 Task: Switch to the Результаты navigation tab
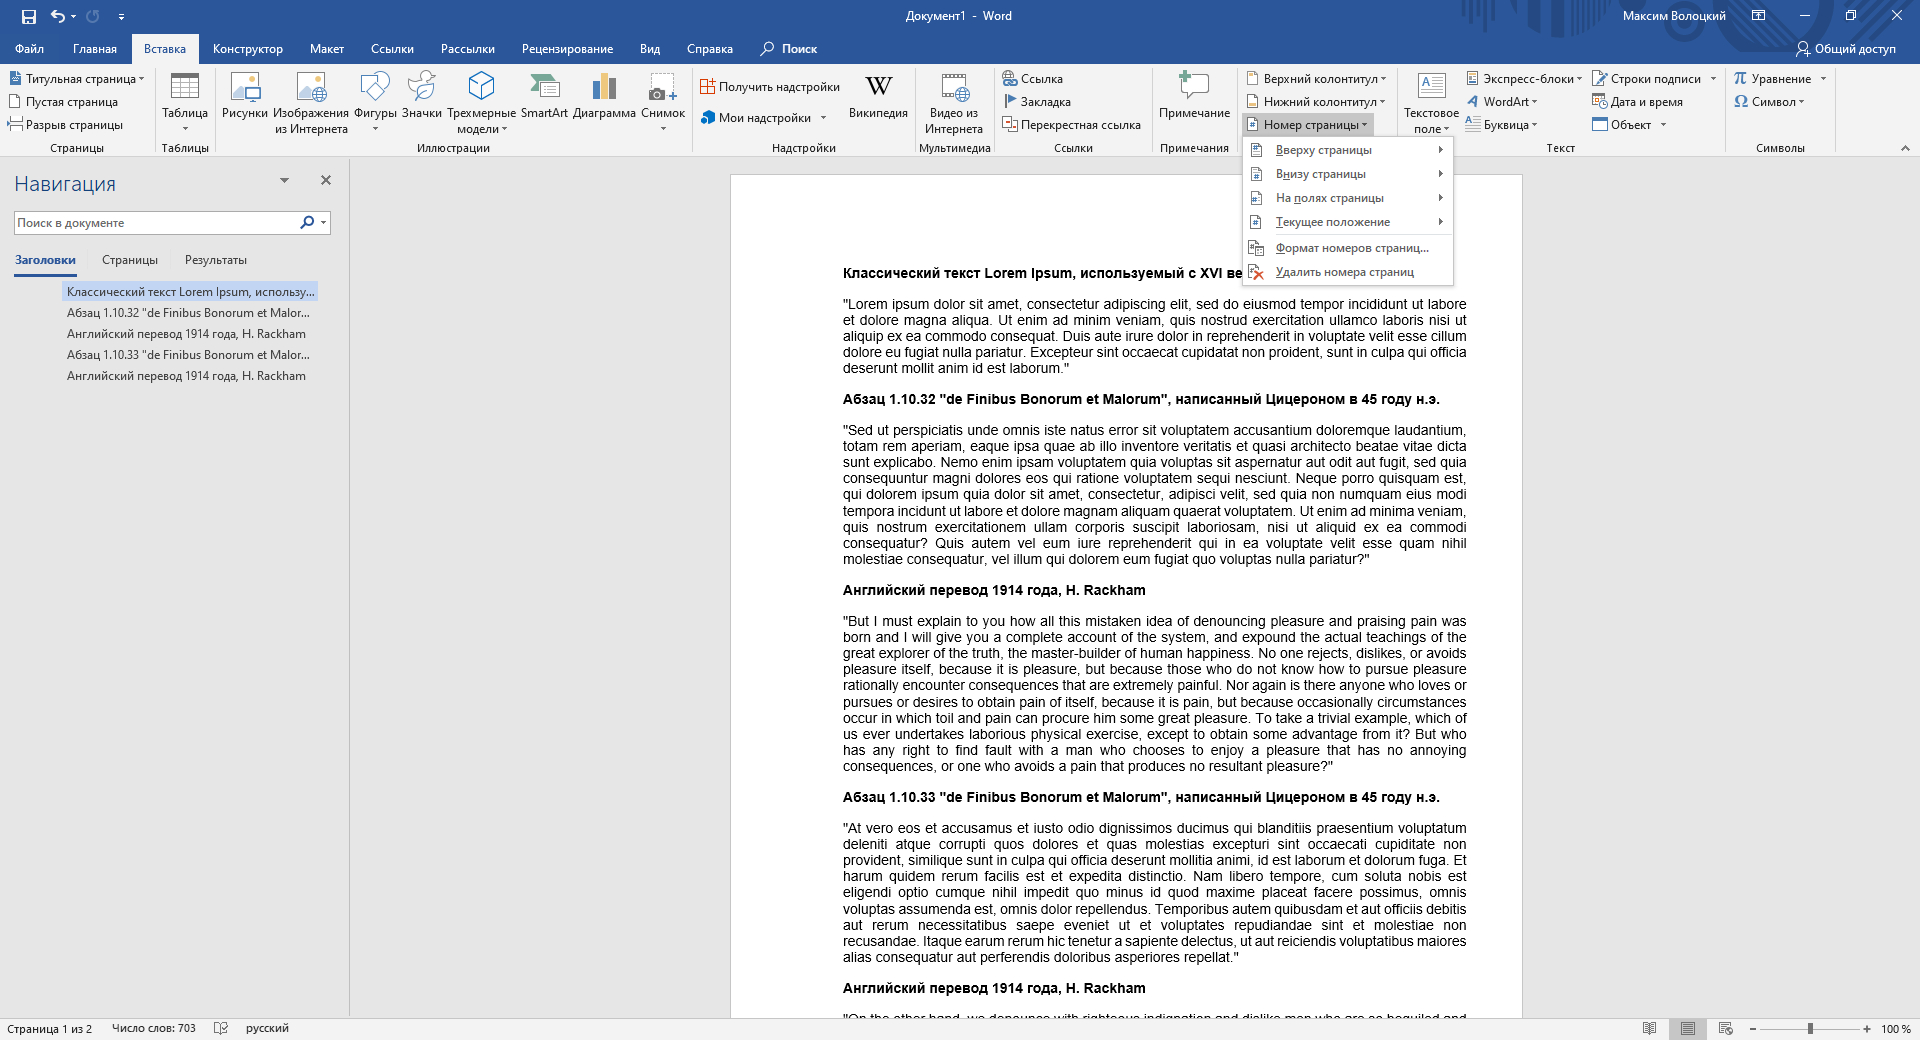pos(216,260)
